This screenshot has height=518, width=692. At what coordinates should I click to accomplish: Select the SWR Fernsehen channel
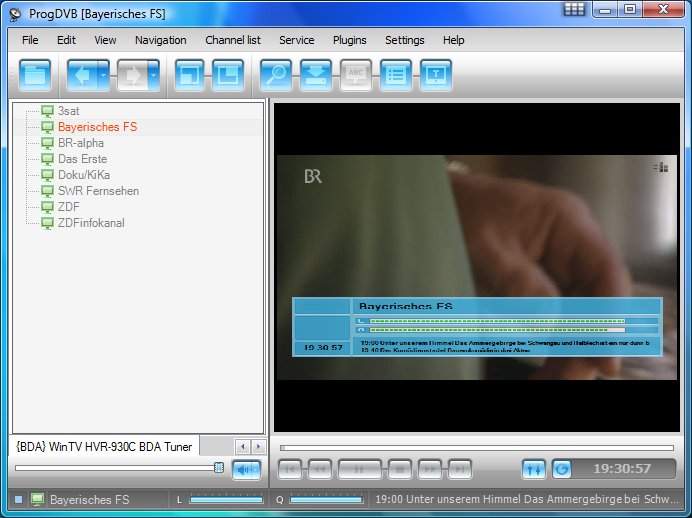[98, 191]
